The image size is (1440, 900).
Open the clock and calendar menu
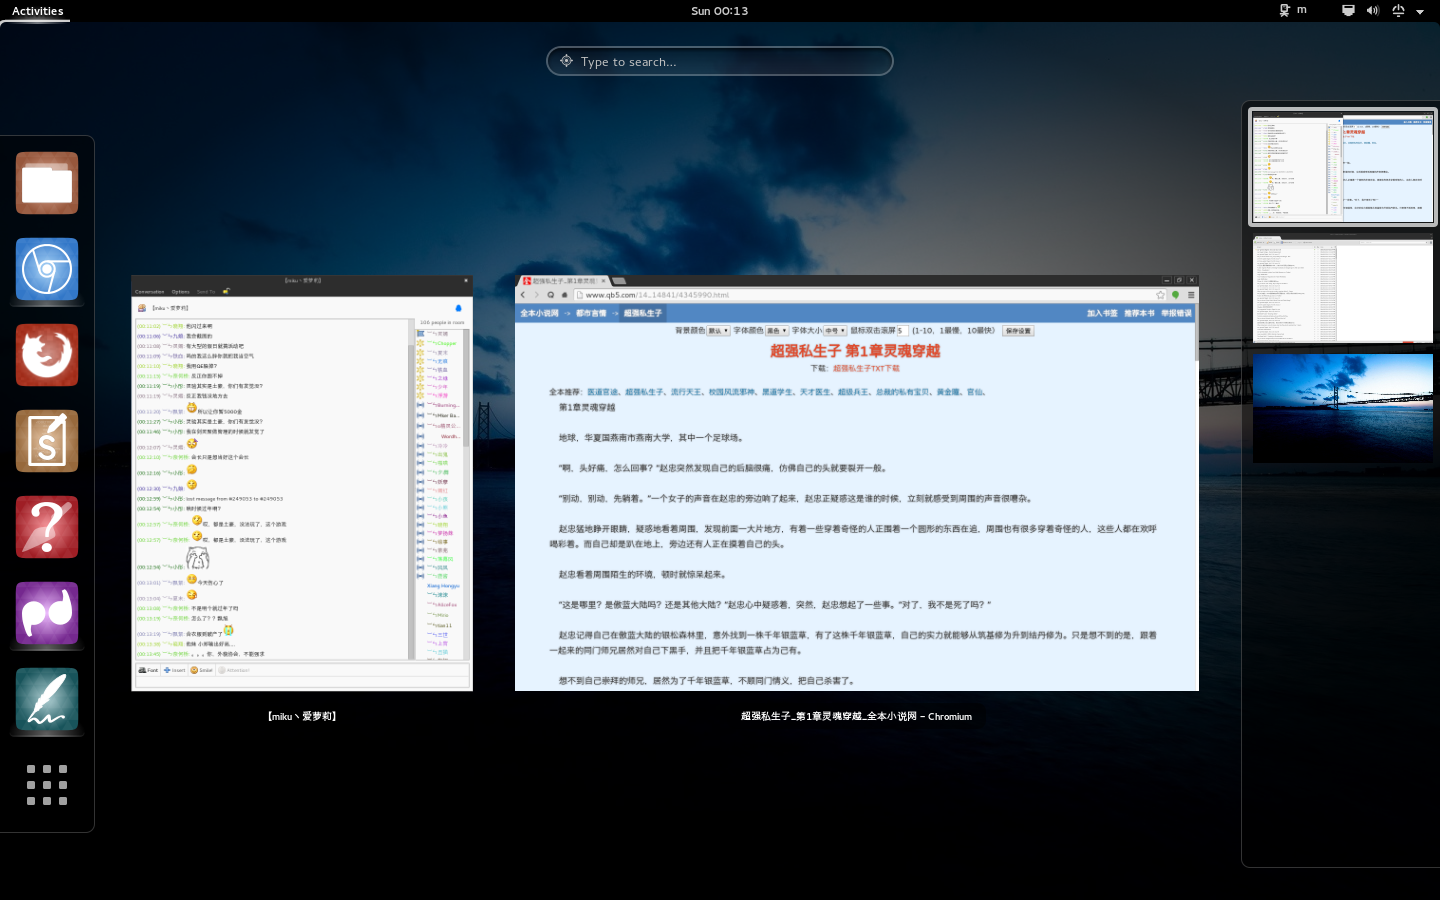click(719, 11)
